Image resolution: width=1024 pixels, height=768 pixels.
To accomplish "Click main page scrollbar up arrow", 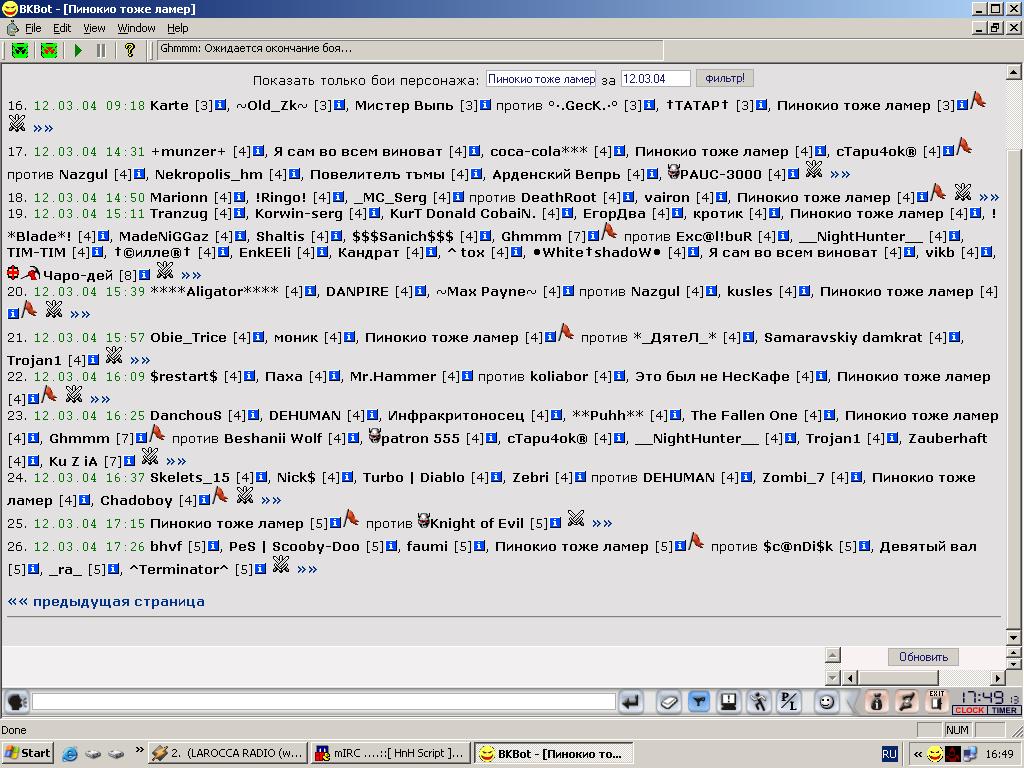I will 1014,72.
